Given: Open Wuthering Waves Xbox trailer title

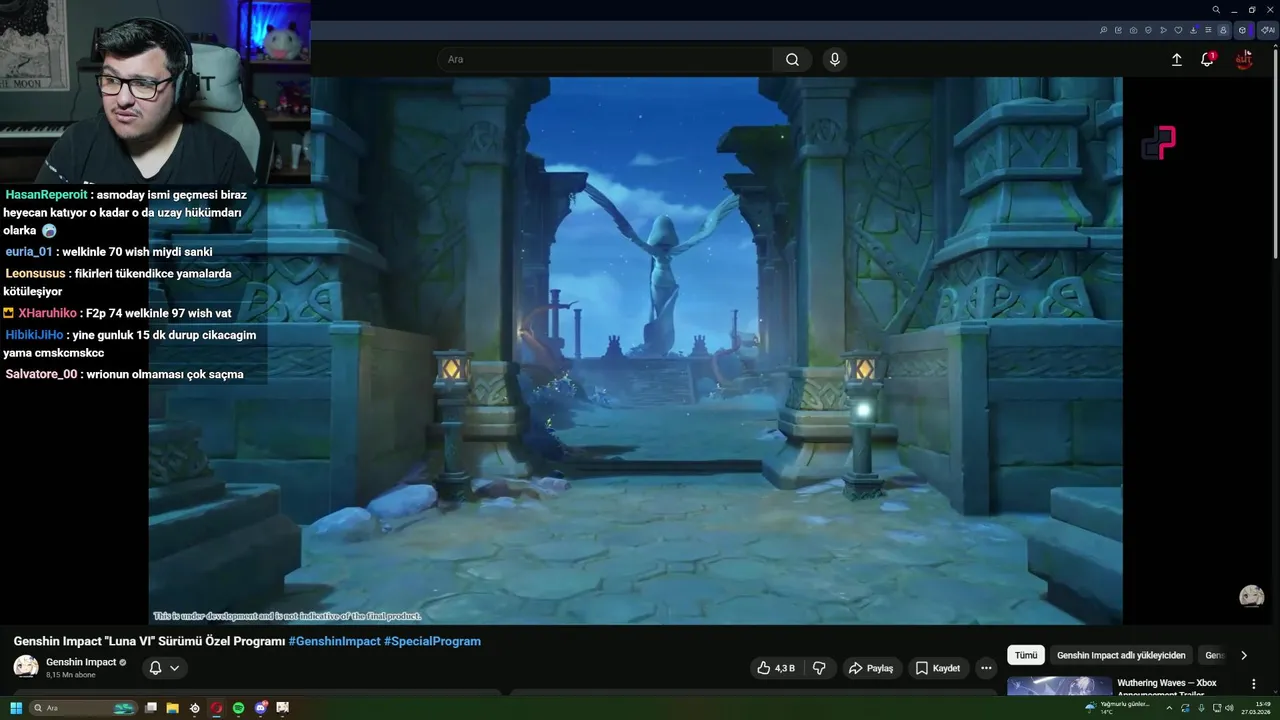Looking at the screenshot, I should tap(1167, 688).
